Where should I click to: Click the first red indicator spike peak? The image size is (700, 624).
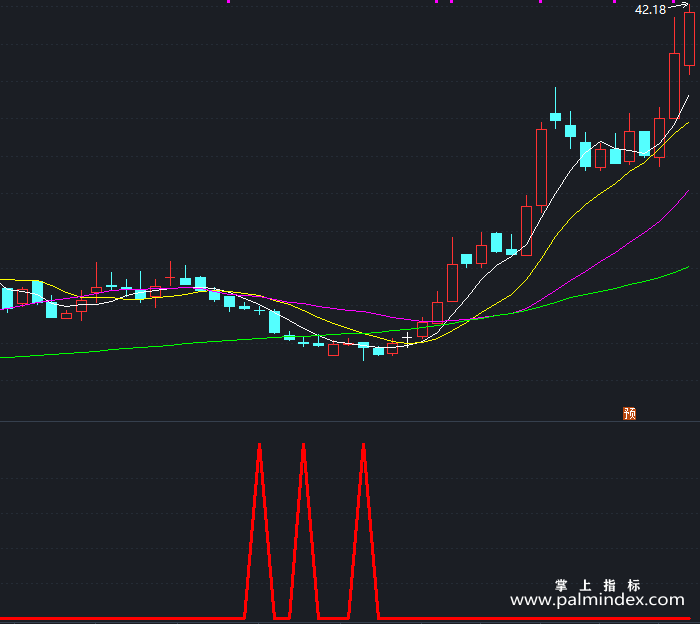259,446
